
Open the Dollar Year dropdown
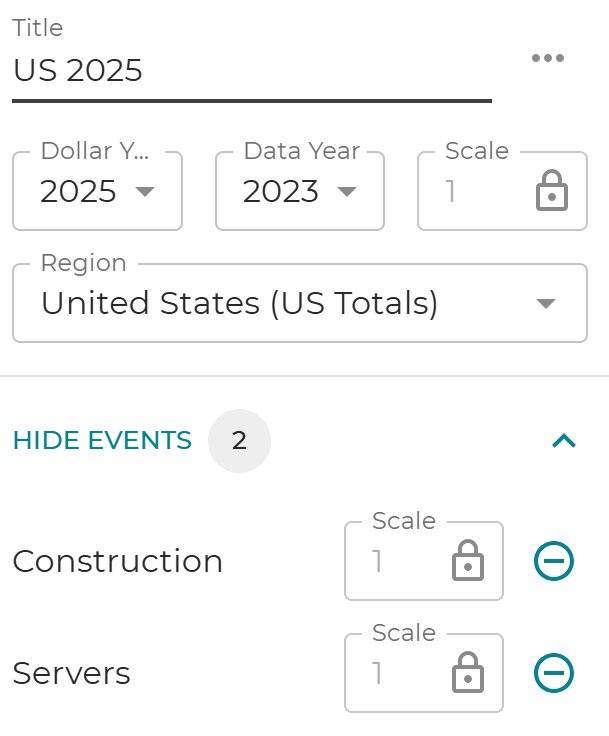(x=97, y=191)
